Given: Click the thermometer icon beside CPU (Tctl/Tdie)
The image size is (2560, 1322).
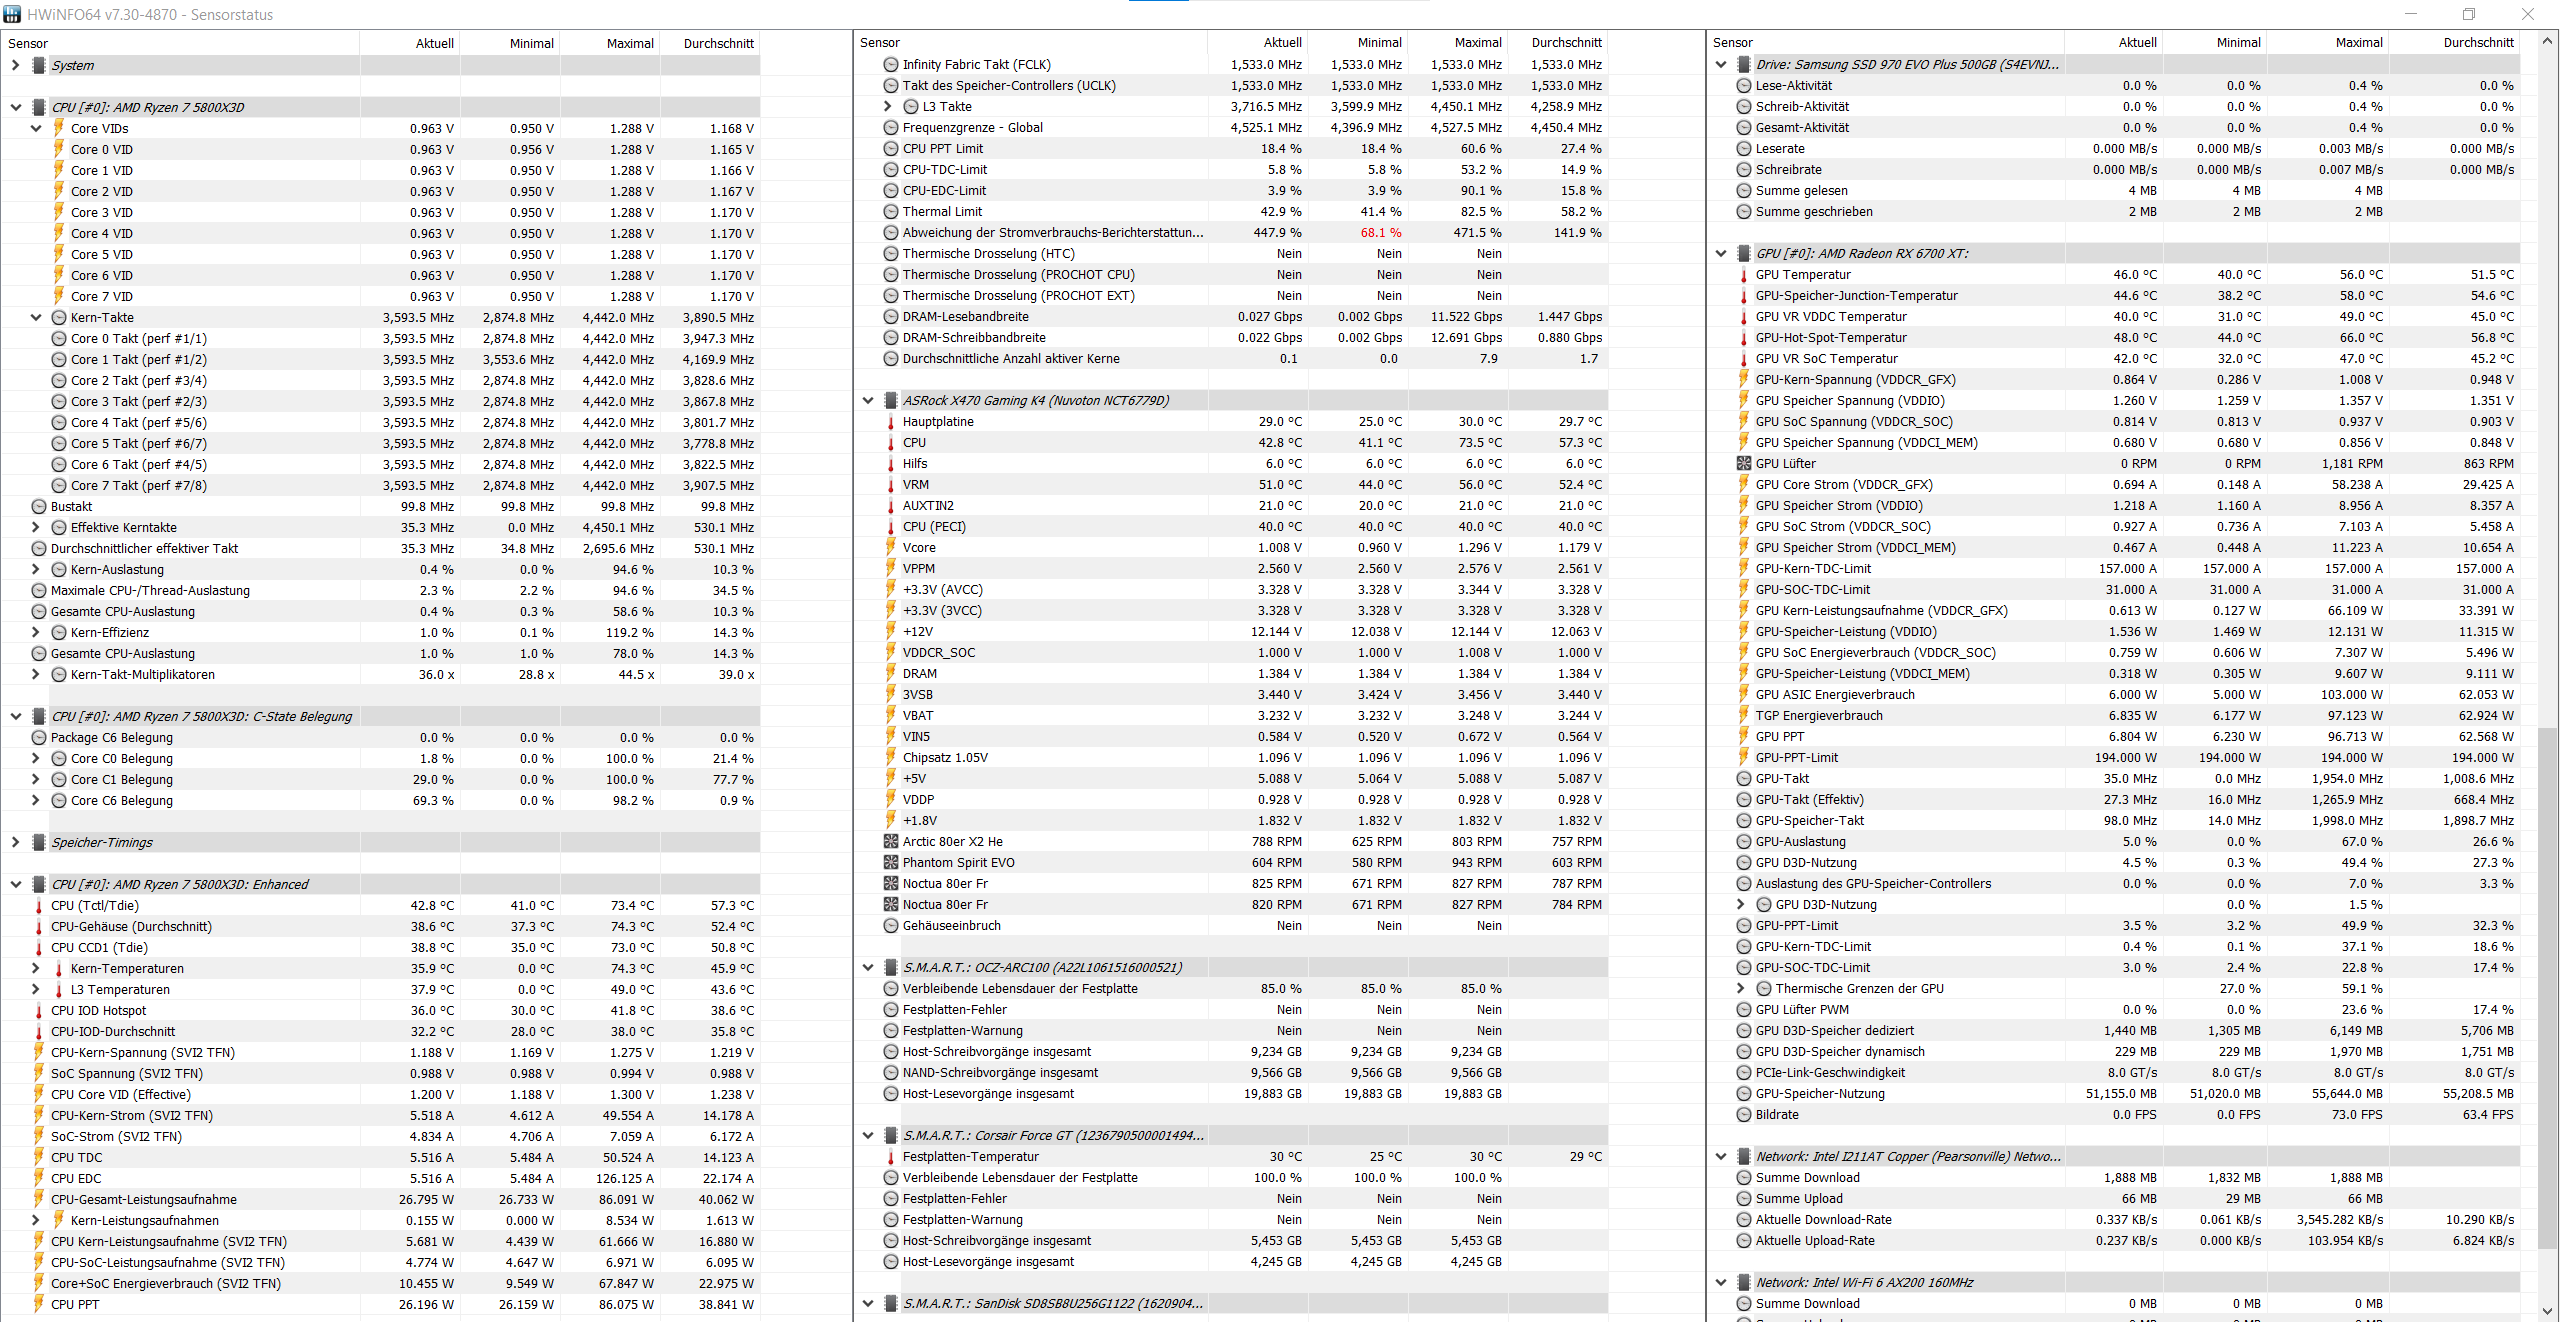Looking at the screenshot, I should [39, 905].
